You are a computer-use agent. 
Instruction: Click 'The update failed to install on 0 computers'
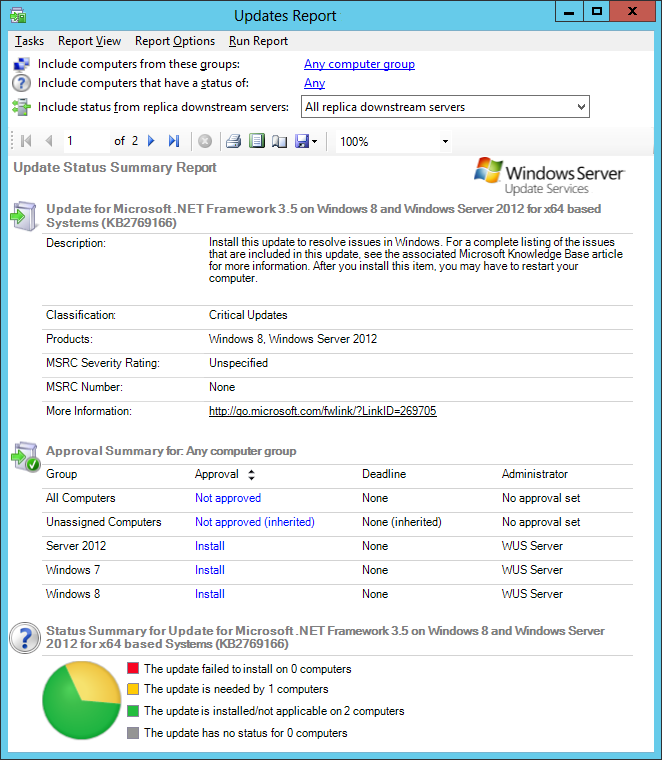[248, 669]
